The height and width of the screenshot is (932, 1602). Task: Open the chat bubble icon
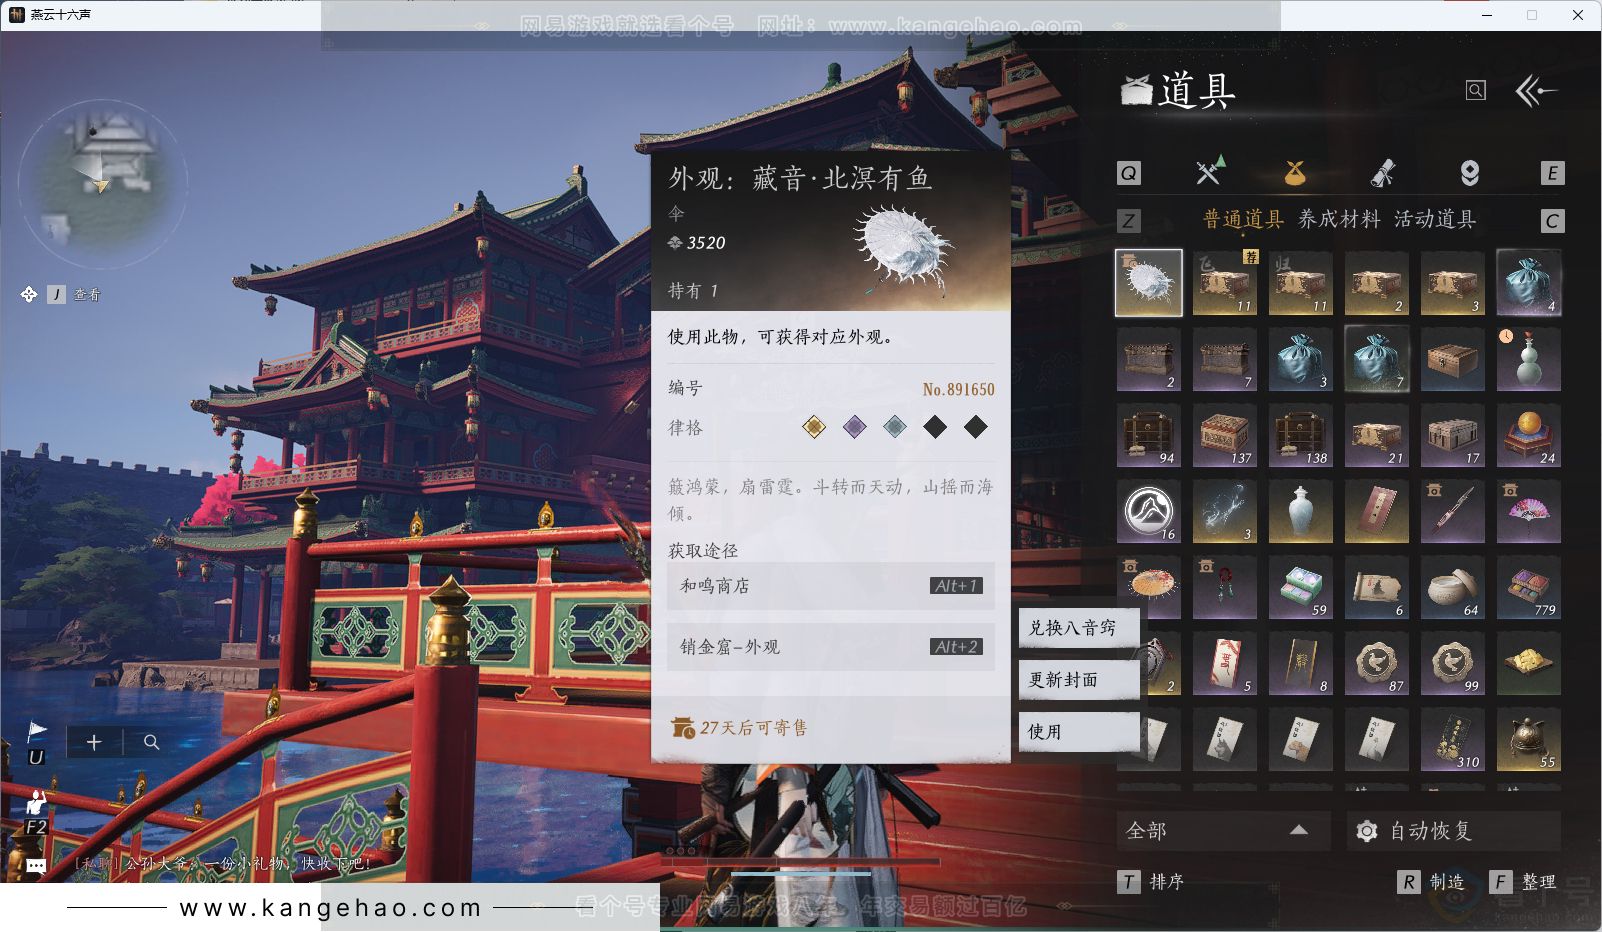pos(37,866)
